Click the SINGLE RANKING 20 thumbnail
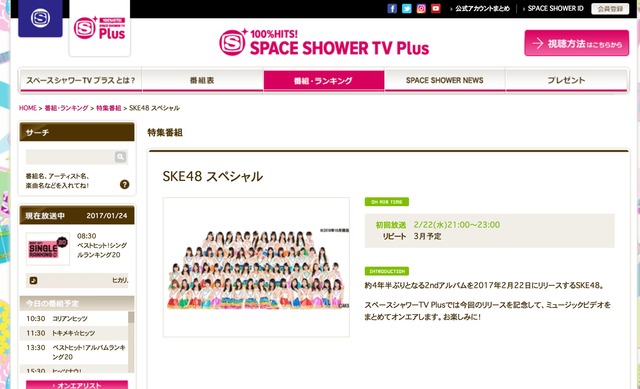The image size is (640, 389). tap(48, 249)
